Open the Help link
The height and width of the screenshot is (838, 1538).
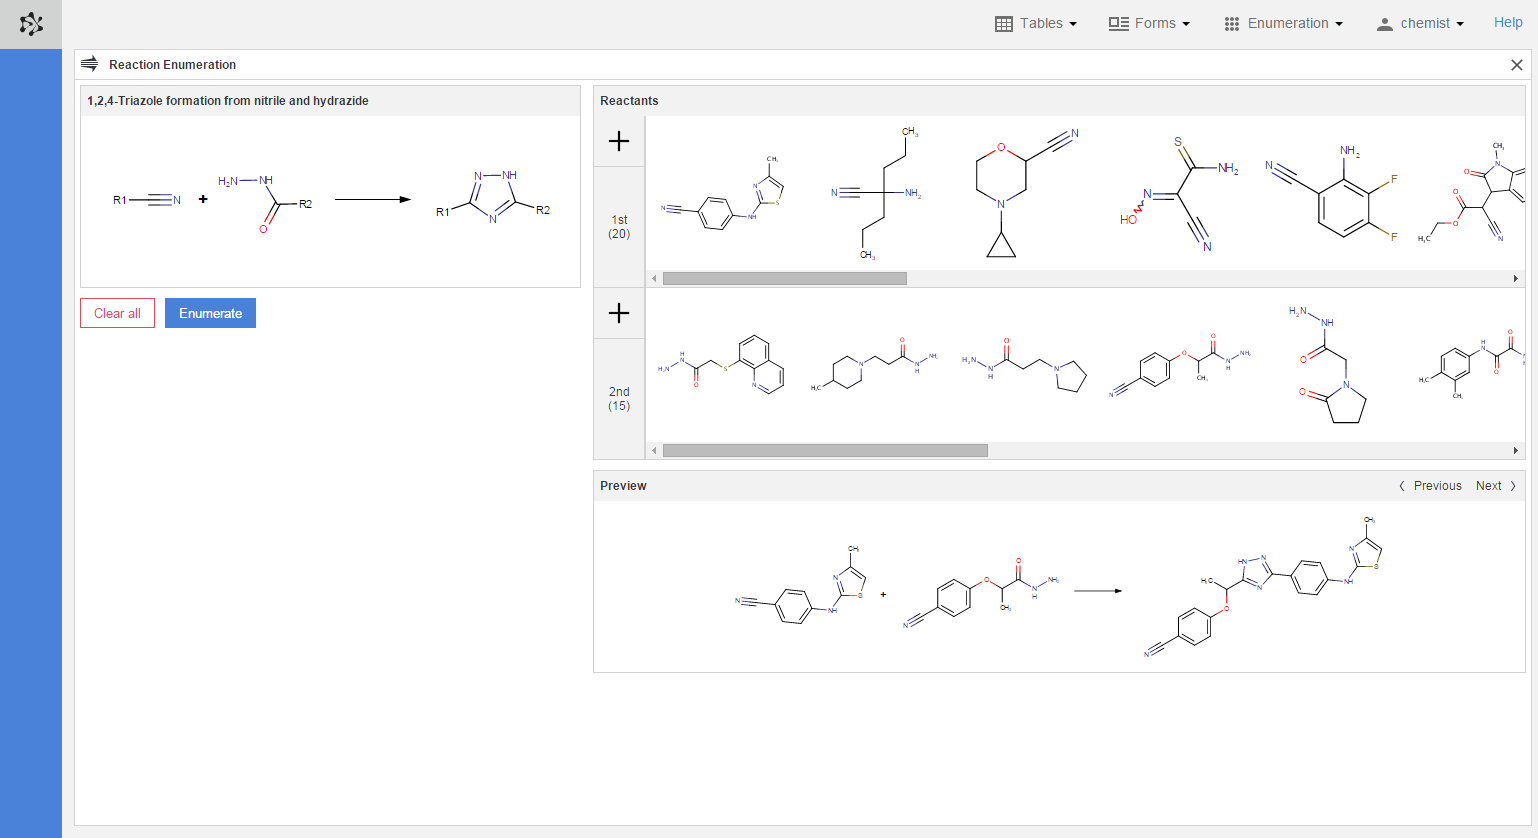point(1508,22)
